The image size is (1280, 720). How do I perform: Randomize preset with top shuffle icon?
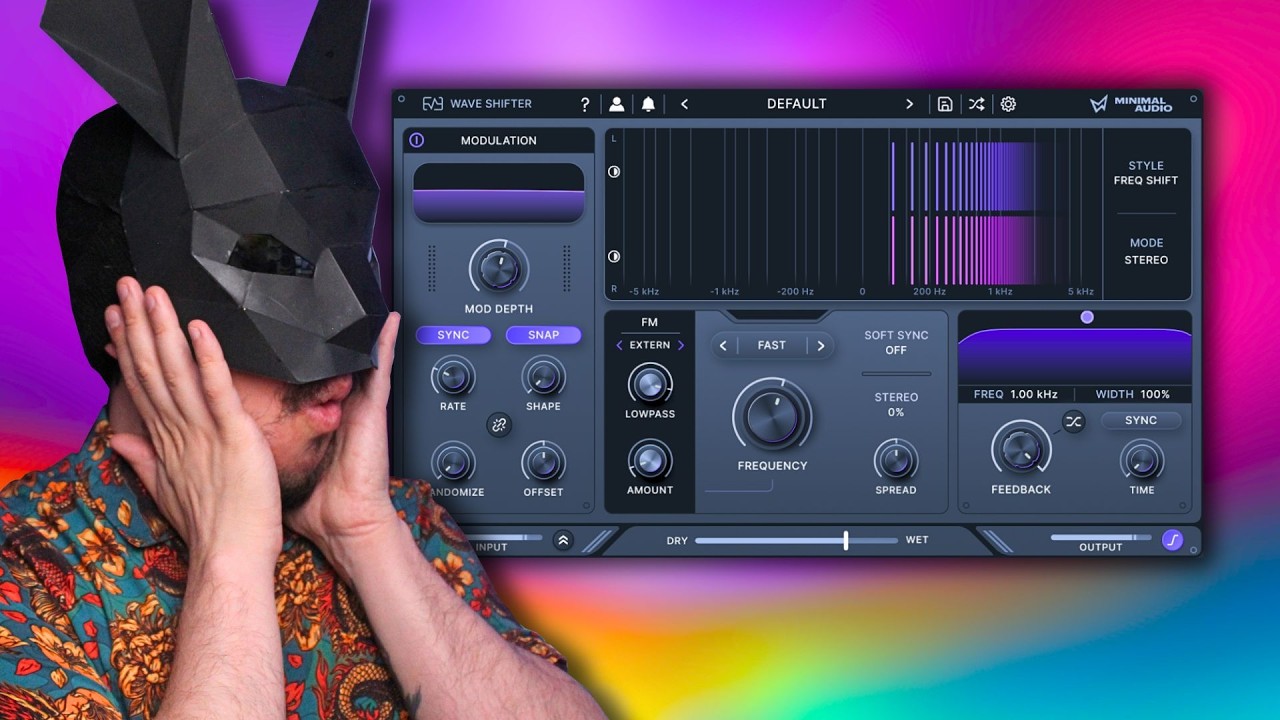tap(976, 104)
